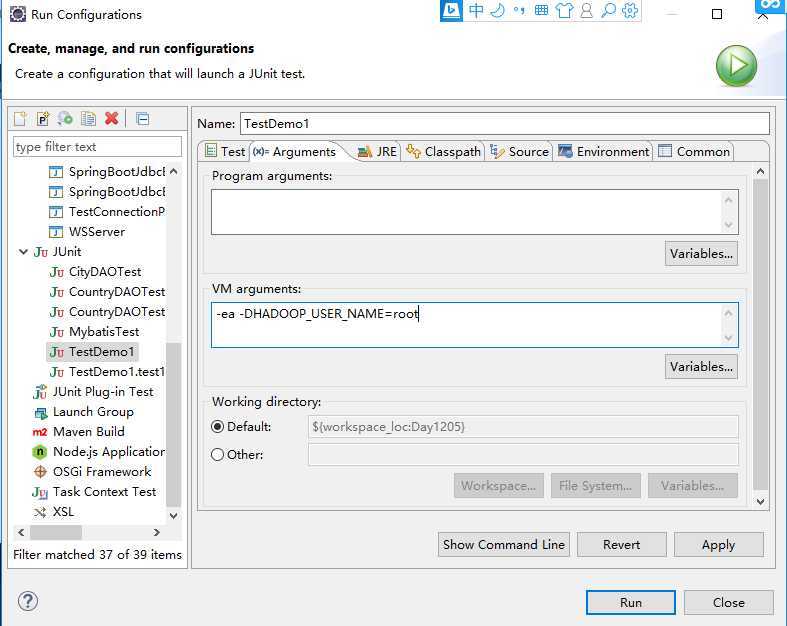Select Node.js Application type
This screenshot has height=626, width=787.
98,452
